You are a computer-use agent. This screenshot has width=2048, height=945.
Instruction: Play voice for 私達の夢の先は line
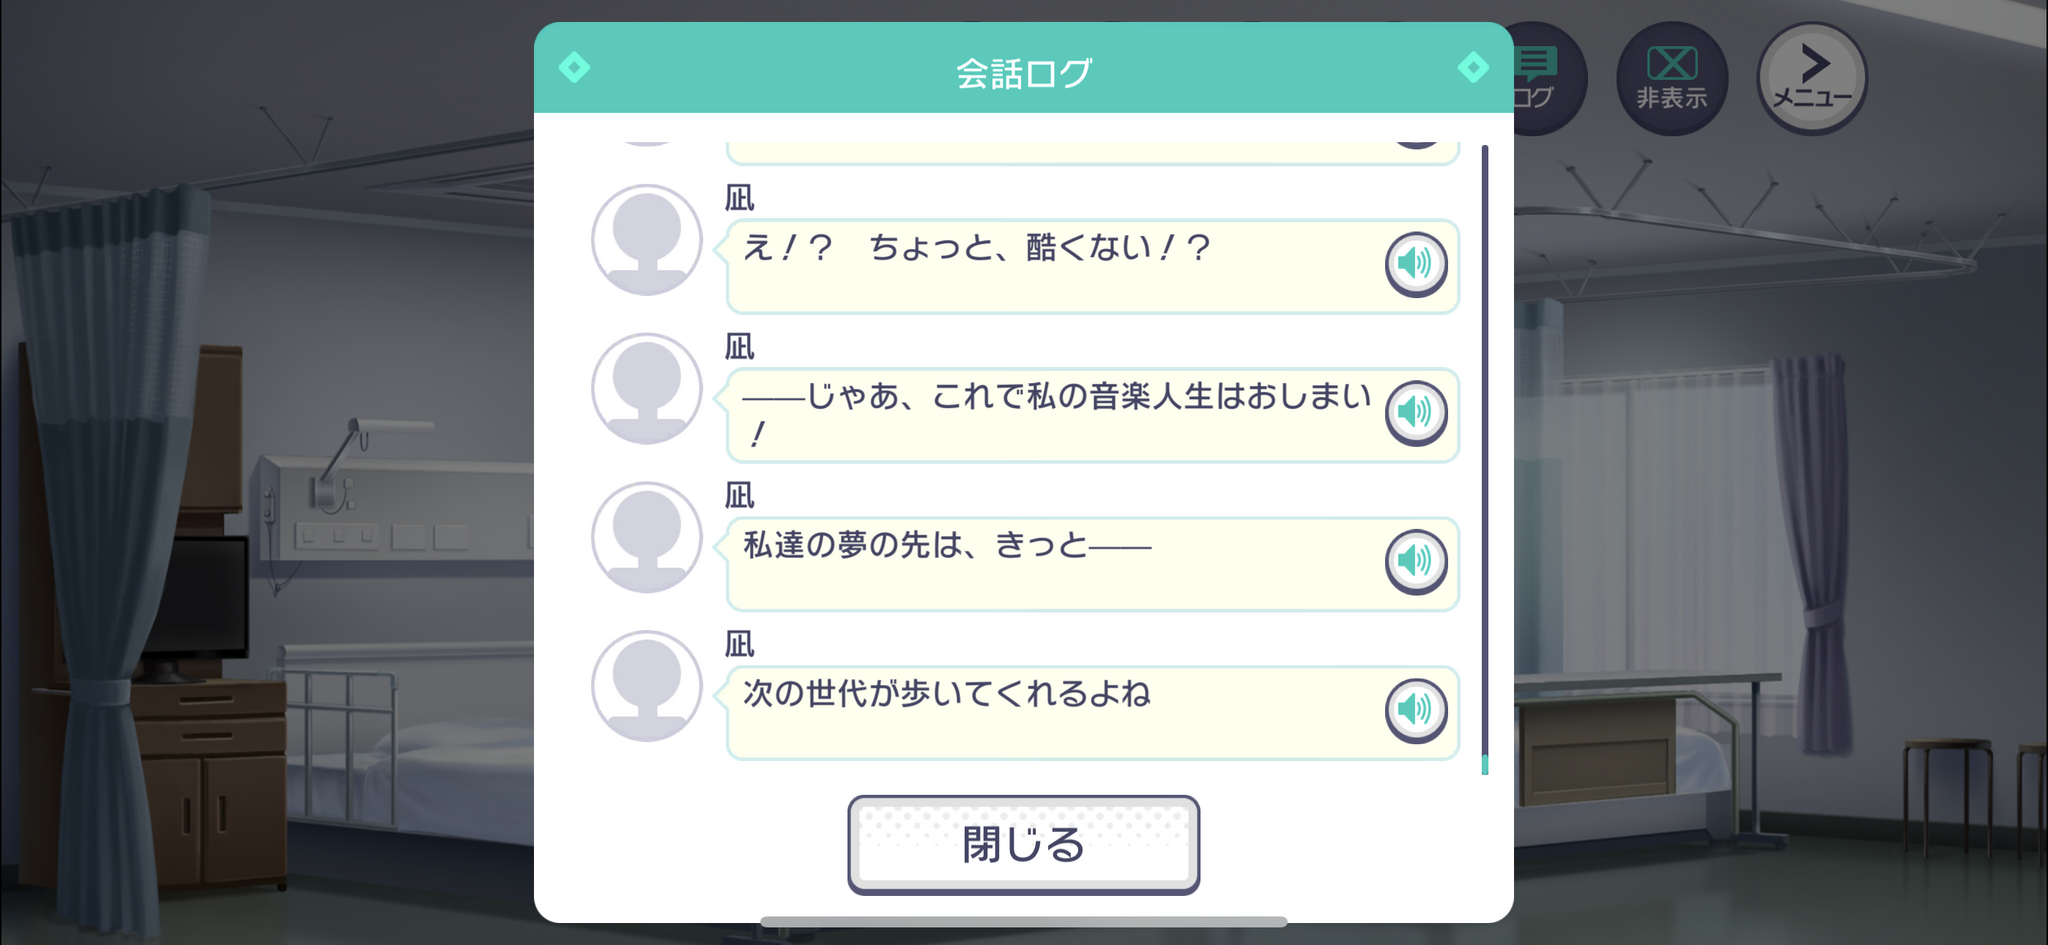[x=1416, y=562]
